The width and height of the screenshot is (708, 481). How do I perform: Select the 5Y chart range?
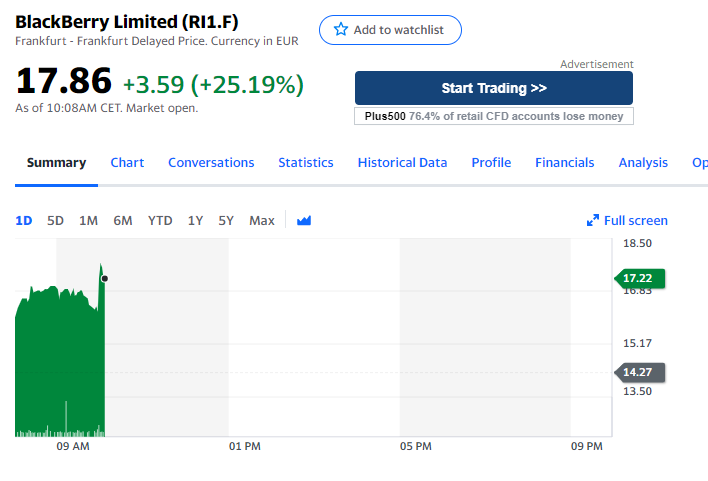point(226,220)
